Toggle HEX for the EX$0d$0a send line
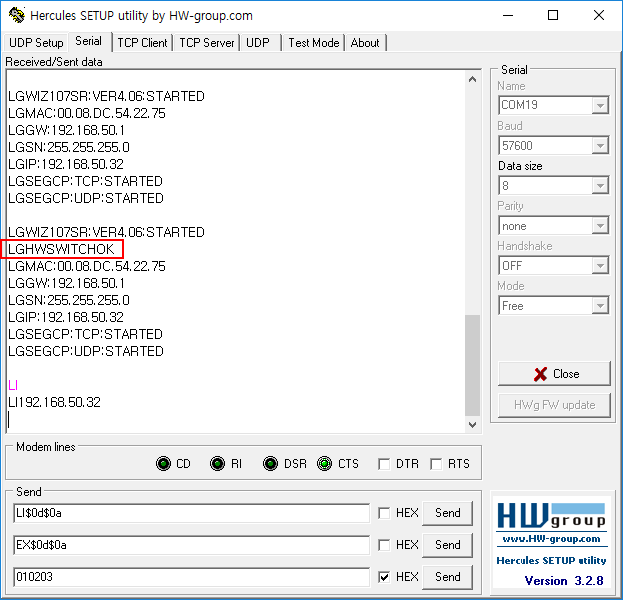The width and height of the screenshot is (623, 600). tap(384, 545)
